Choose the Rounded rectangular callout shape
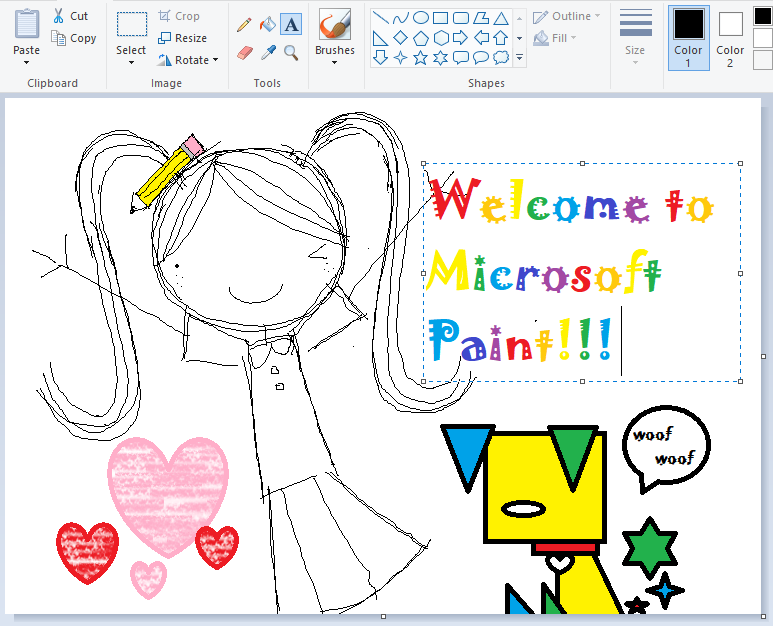This screenshot has height=626, width=773. 460,58
